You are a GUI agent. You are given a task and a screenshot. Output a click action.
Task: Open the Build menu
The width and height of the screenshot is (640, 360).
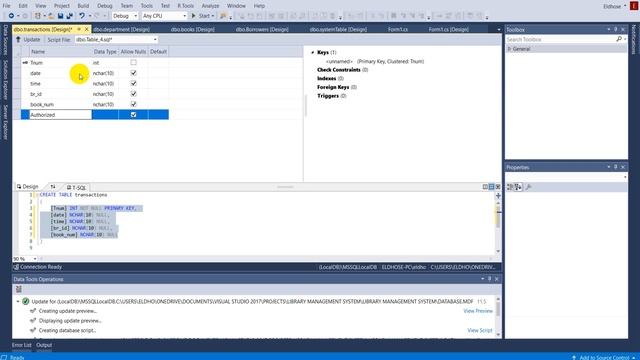[83, 6]
